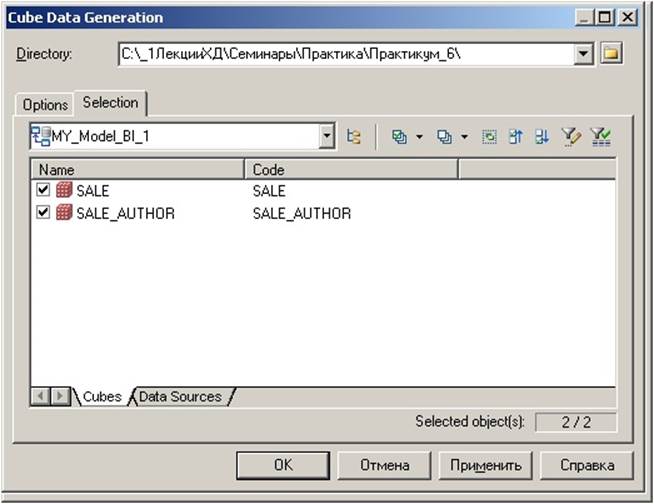The width and height of the screenshot is (654, 504).
Task: Click the 2 / 2 selected objects counter
Action: point(576,422)
